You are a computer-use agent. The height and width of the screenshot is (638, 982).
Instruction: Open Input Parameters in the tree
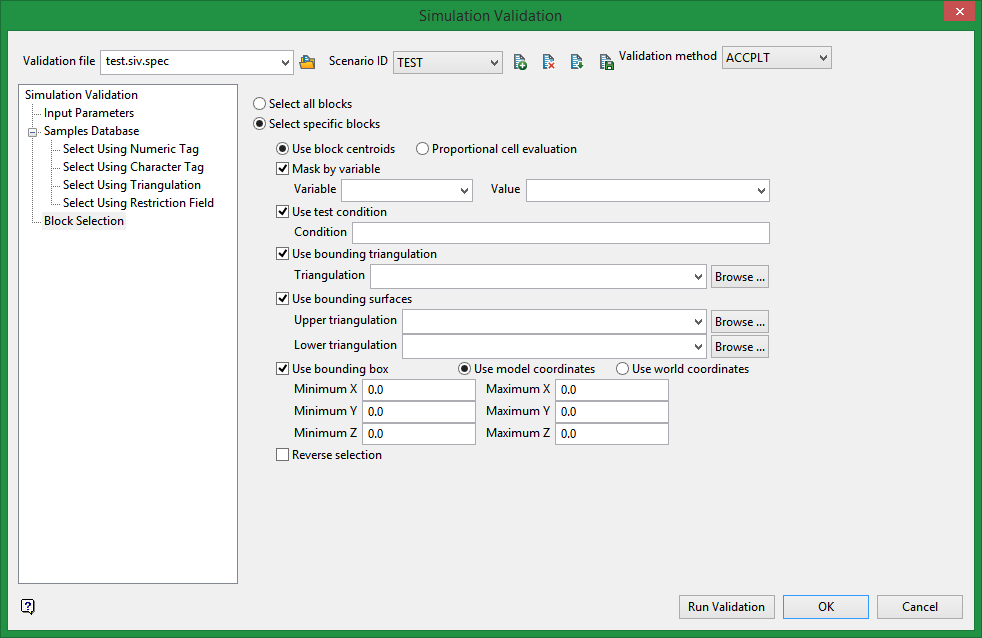point(88,113)
